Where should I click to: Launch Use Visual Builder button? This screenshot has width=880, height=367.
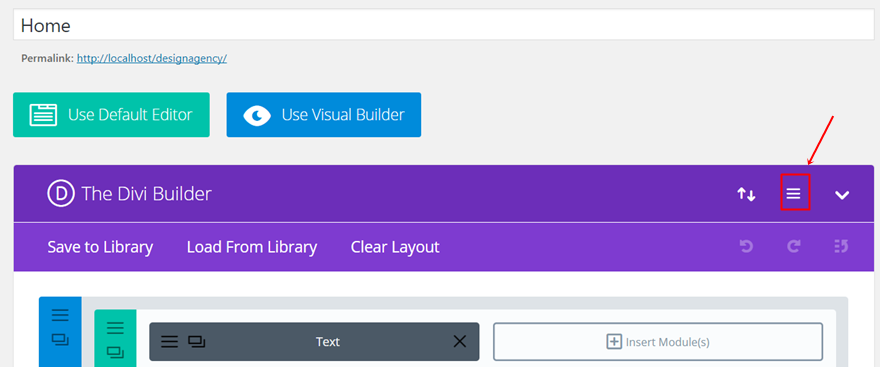point(324,115)
